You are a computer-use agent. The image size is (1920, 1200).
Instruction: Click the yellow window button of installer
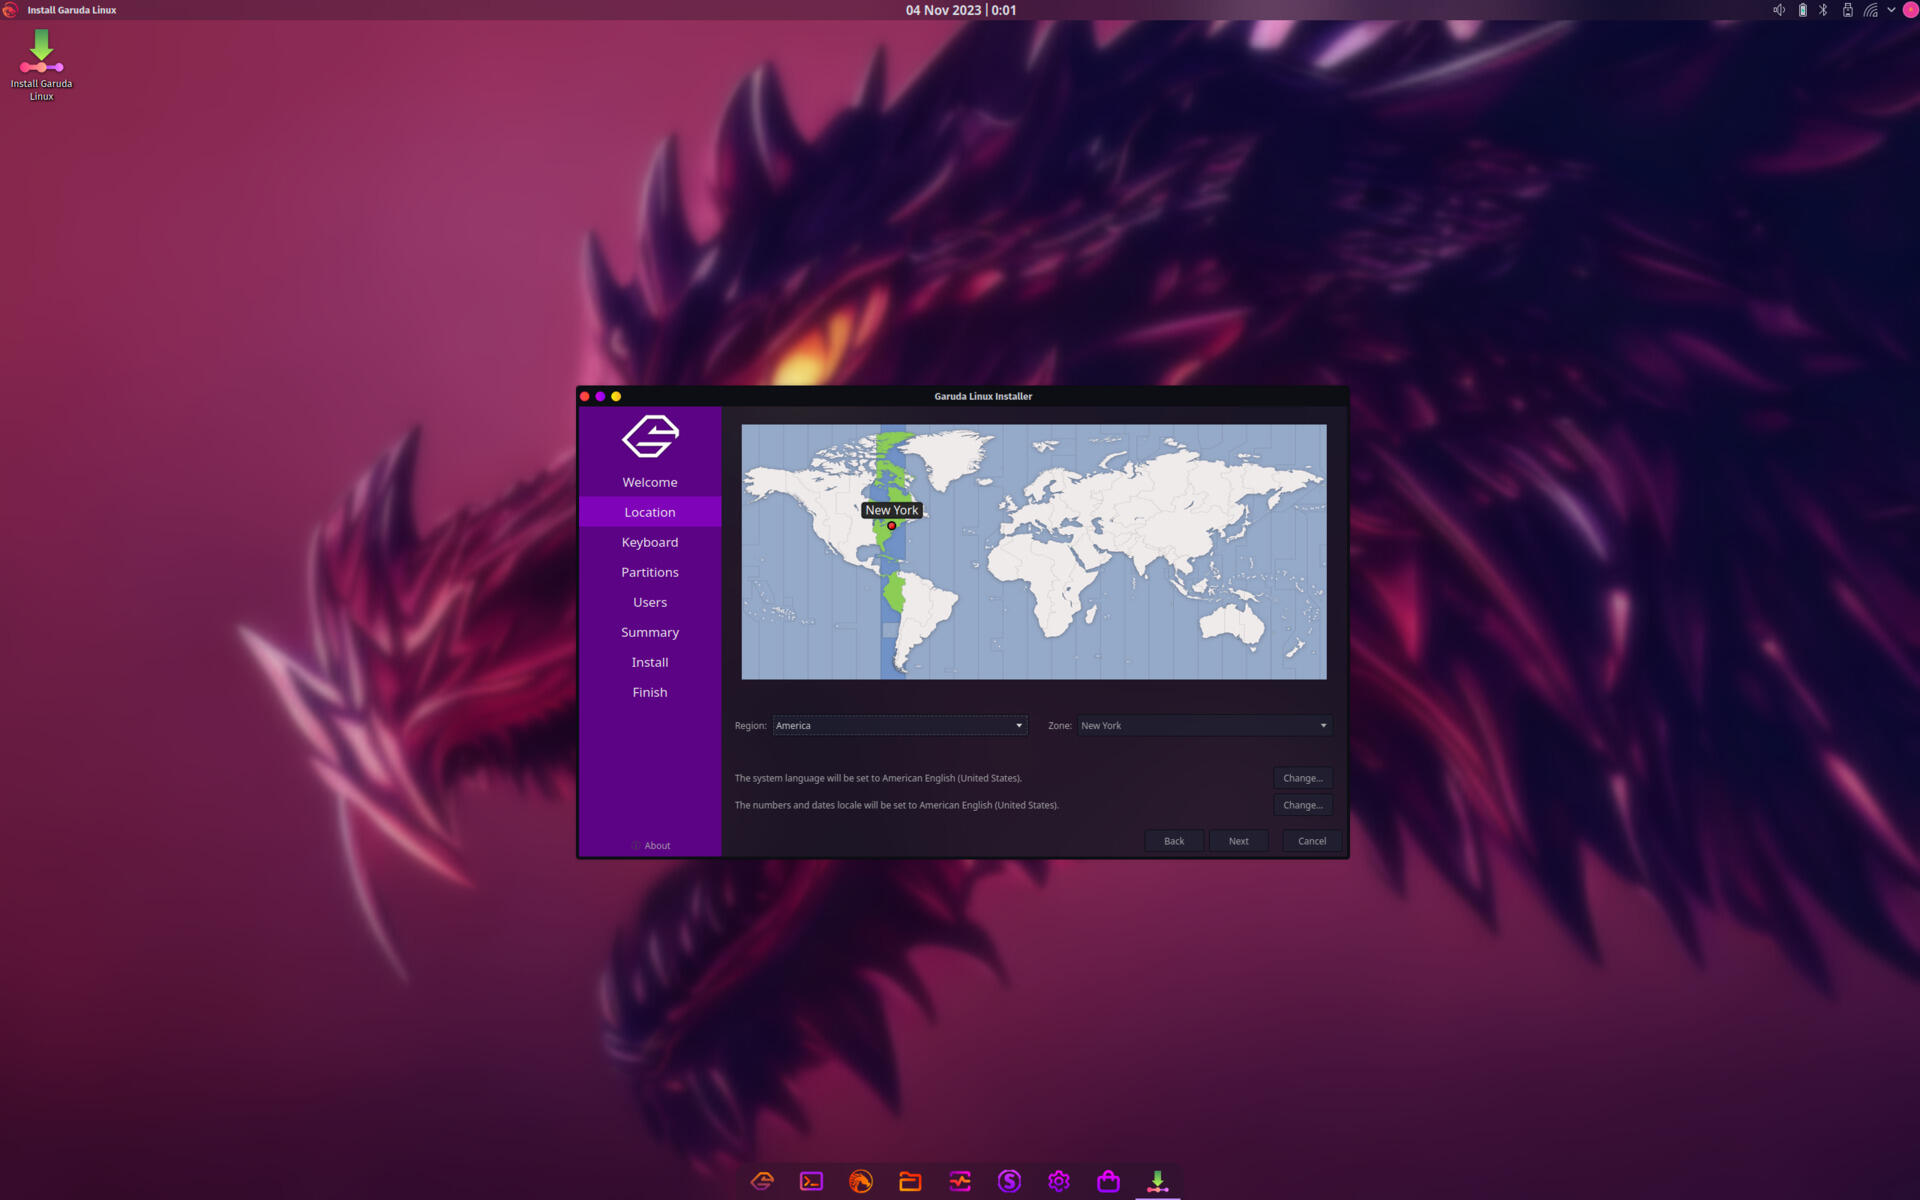[616, 396]
